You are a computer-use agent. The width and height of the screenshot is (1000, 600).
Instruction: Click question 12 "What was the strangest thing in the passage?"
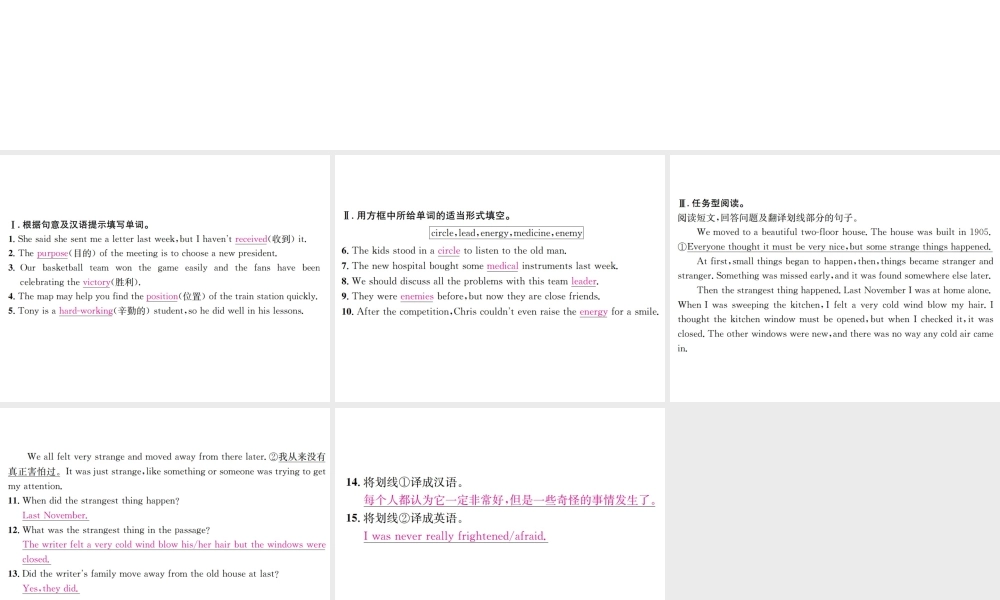click(x=109, y=530)
